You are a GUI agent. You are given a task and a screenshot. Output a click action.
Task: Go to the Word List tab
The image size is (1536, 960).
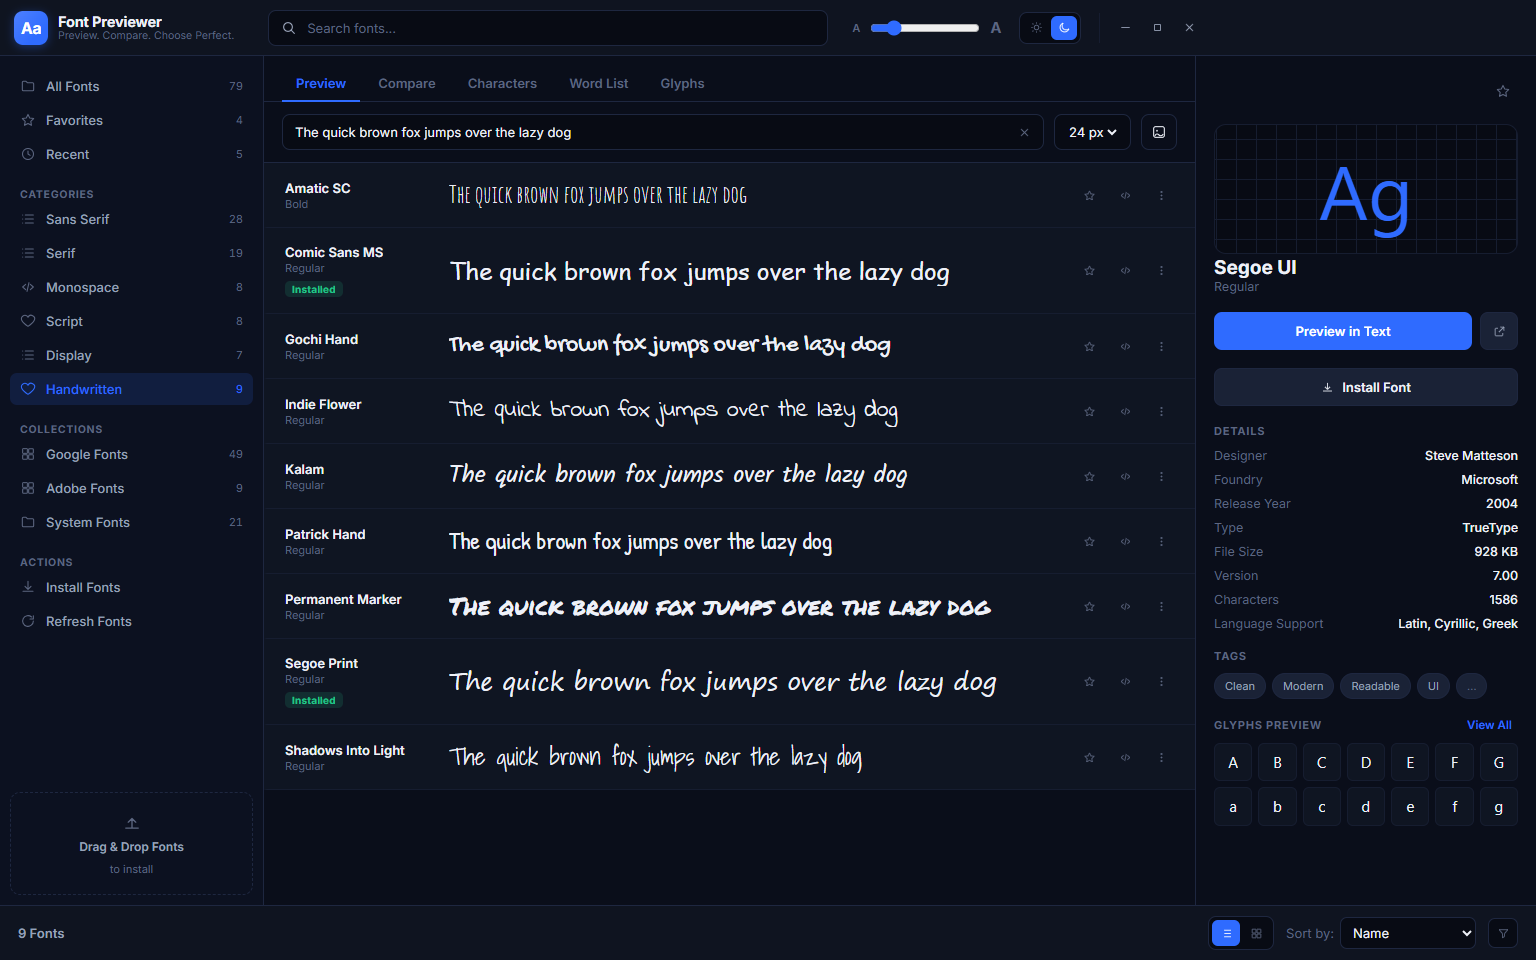tap(599, 83)
